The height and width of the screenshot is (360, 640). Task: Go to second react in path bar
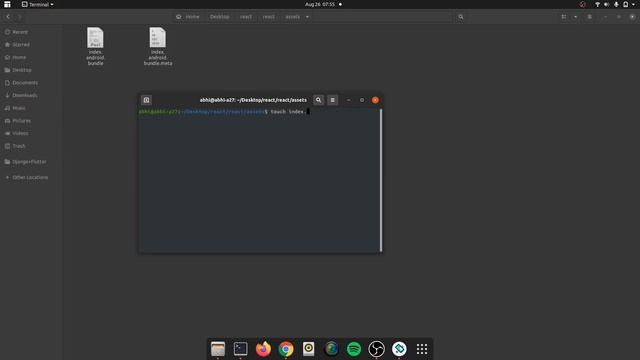pos(269,17)
